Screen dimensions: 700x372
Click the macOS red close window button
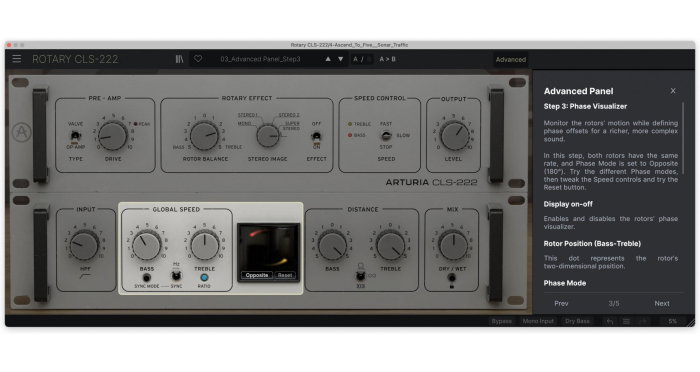[x=9, y=45]
